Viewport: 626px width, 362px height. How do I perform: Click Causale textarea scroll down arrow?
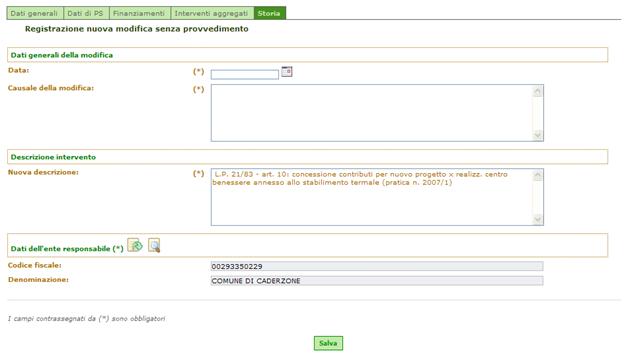538,135
